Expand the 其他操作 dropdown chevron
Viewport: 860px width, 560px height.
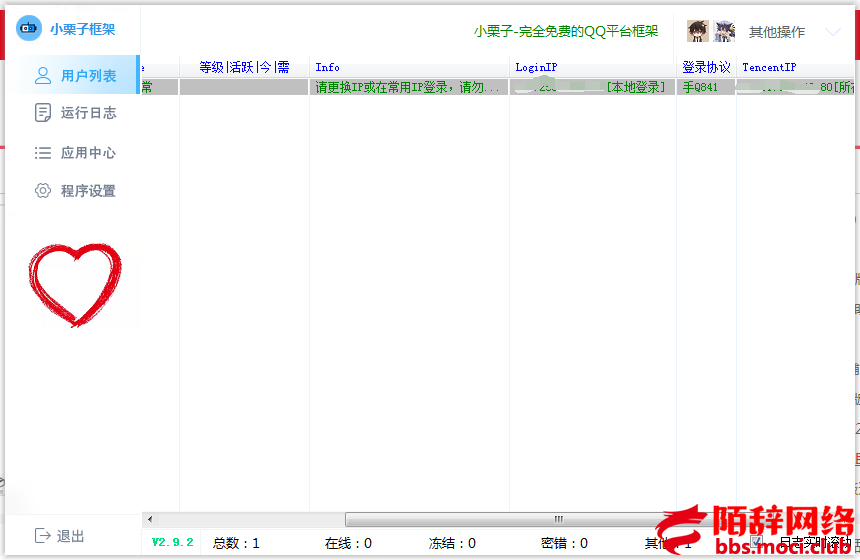[833, 32]
